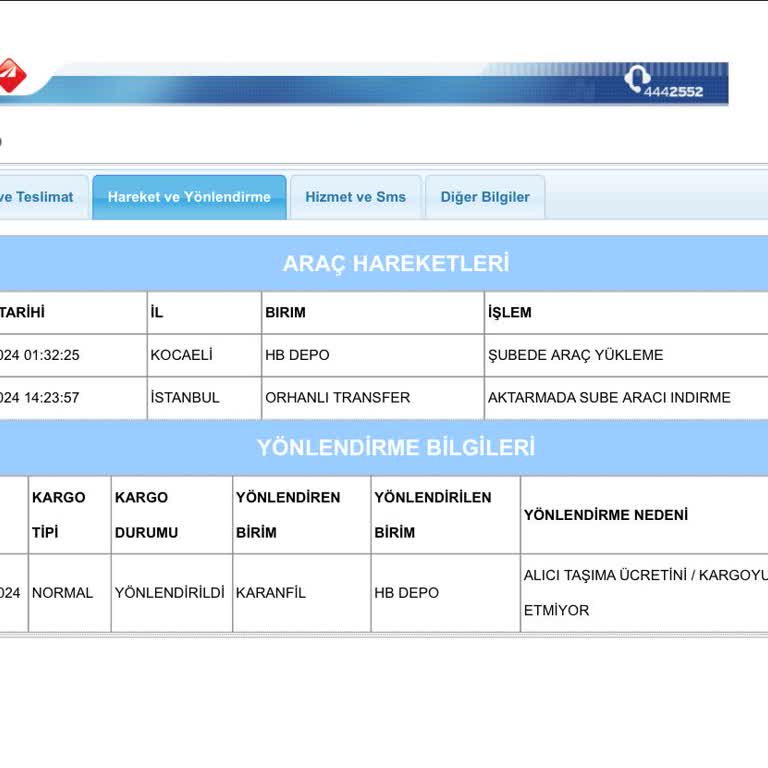Click the ORHANLI TRANSFER cell
The height and width of the screenshot is (768, 768).
tap(373, 398)
